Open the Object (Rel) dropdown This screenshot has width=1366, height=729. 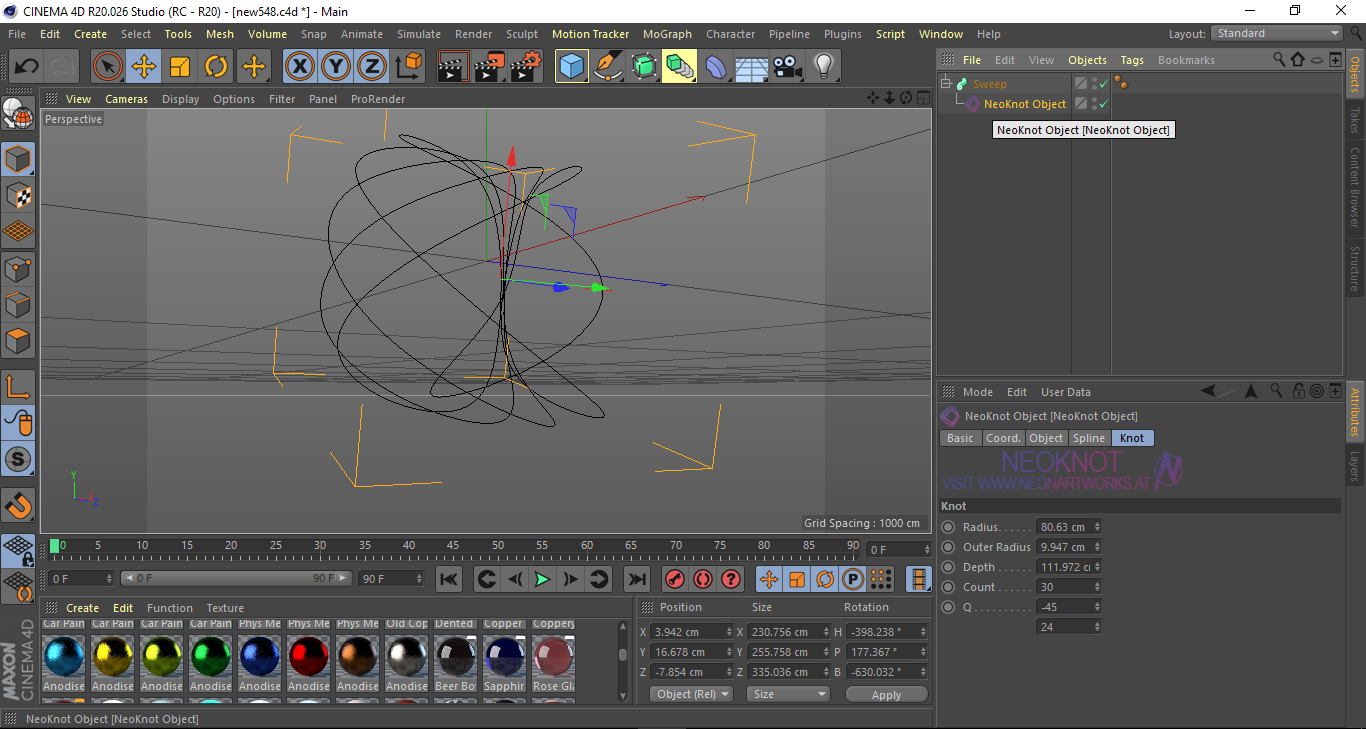click(691, 694)
